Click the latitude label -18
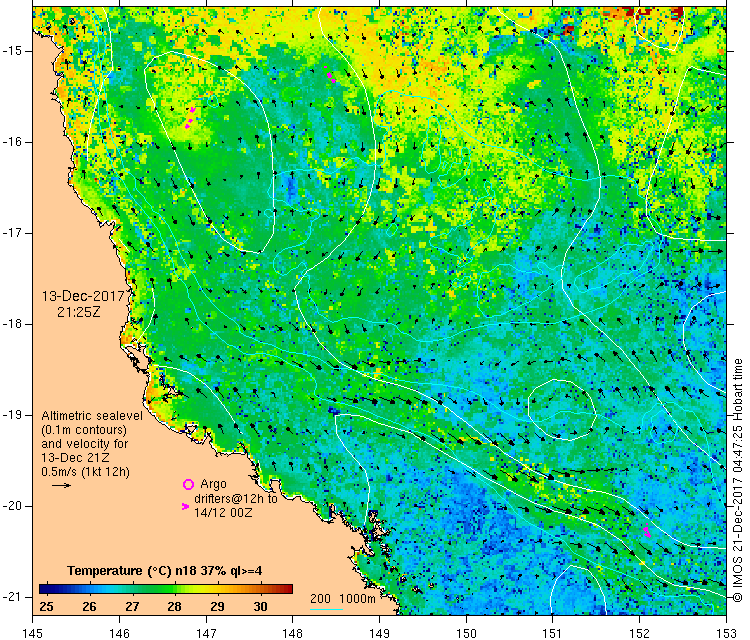750x640 pixels. pyautogui.click(x=13, y=324)
